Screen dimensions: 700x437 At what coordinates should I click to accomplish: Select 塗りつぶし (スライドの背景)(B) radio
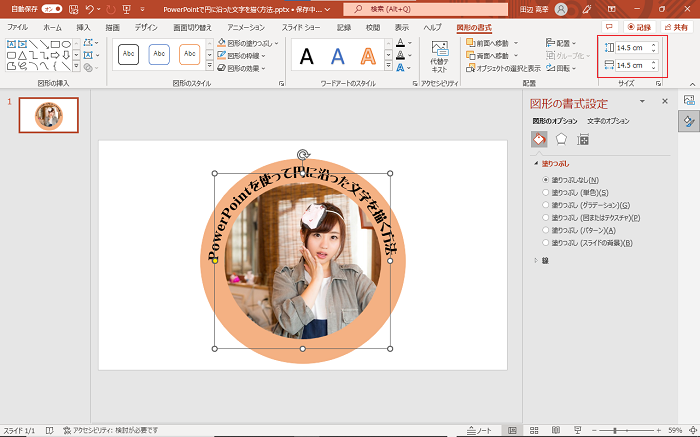(x=545, y=242)
